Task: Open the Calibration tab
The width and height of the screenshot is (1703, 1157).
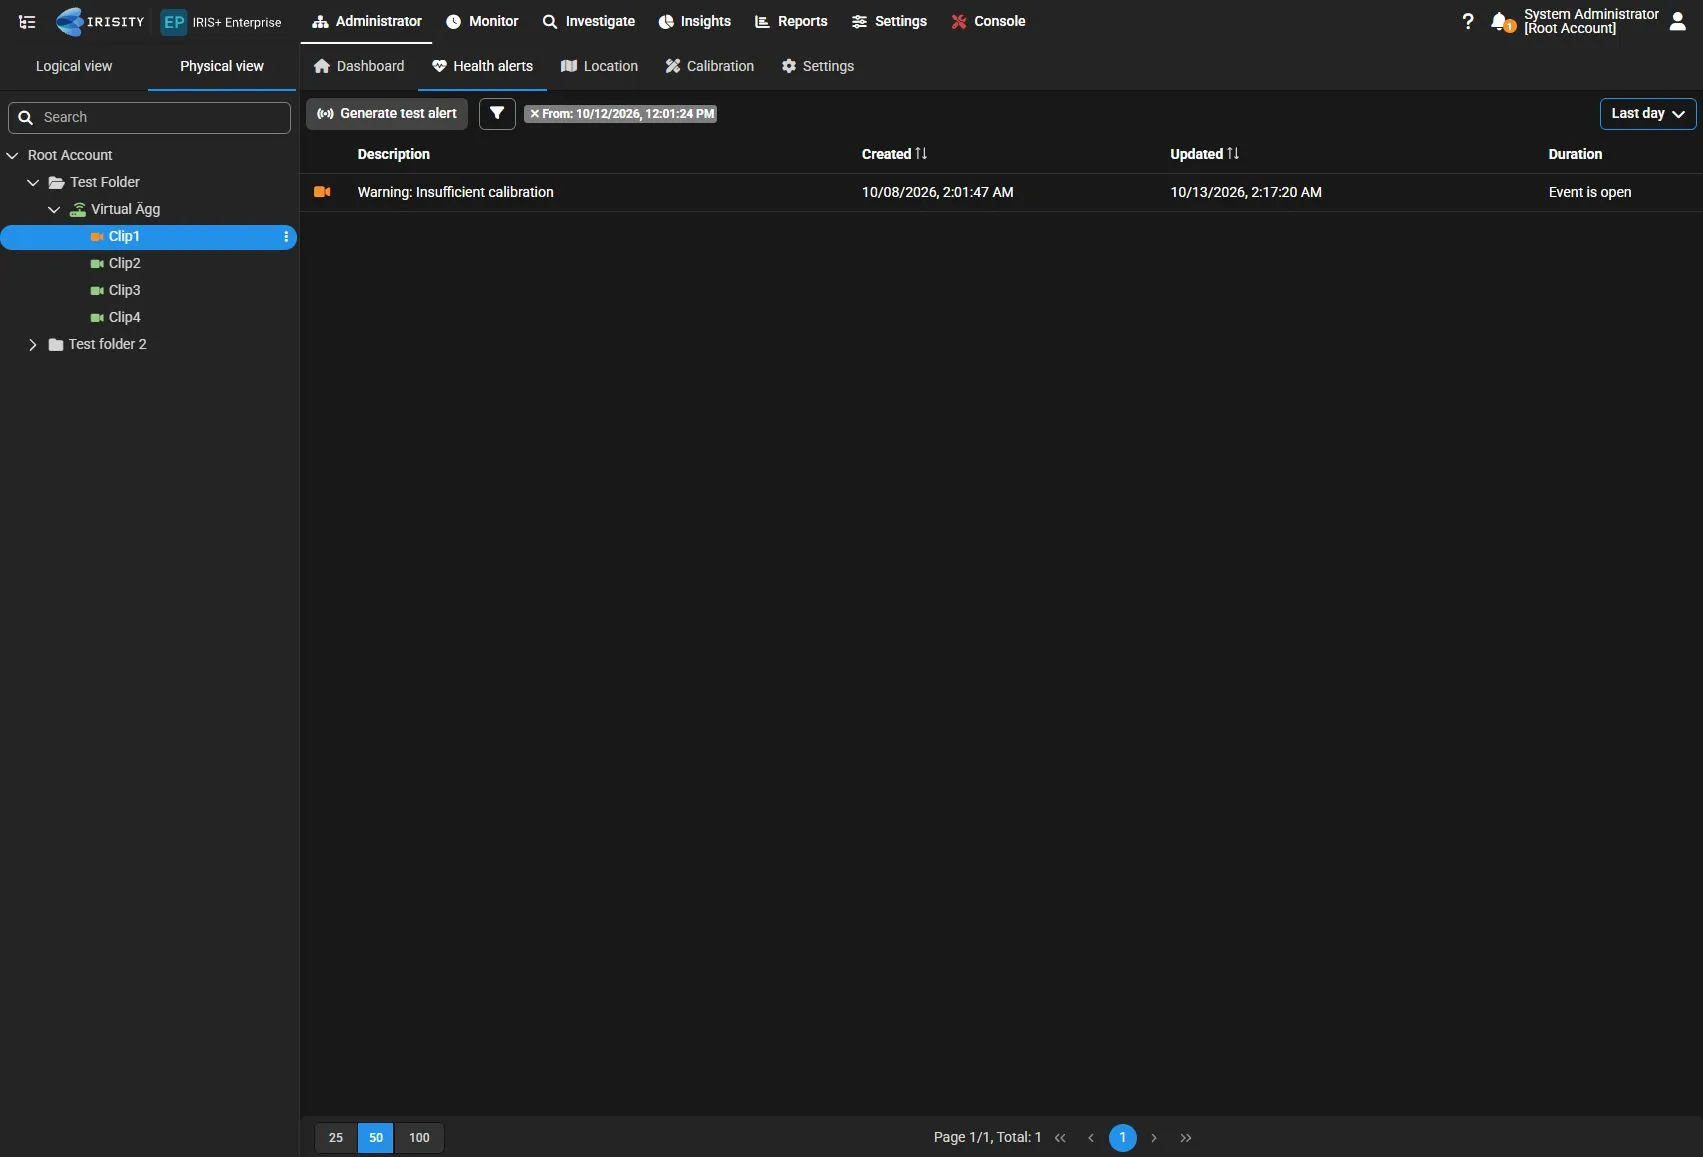Action: coord(710,66)
